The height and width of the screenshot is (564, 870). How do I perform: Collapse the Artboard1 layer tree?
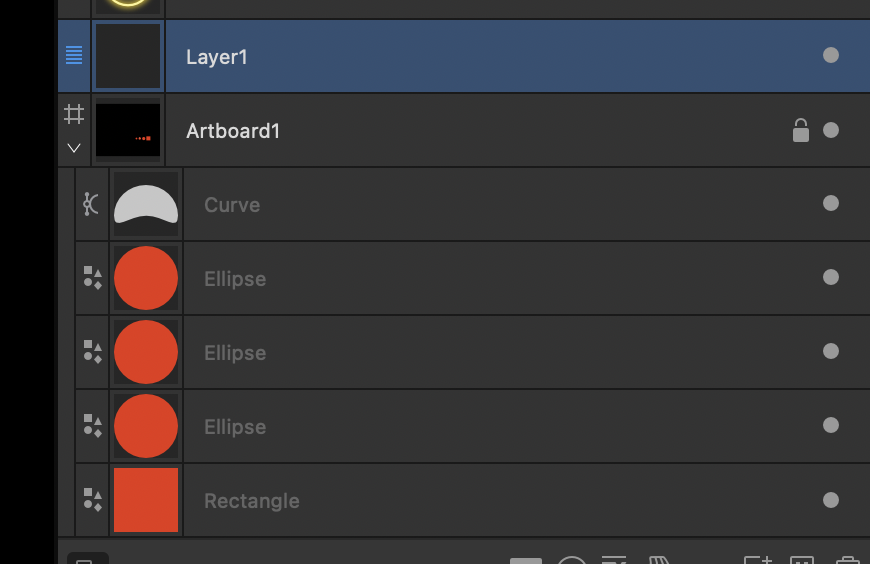coord(74,148)
